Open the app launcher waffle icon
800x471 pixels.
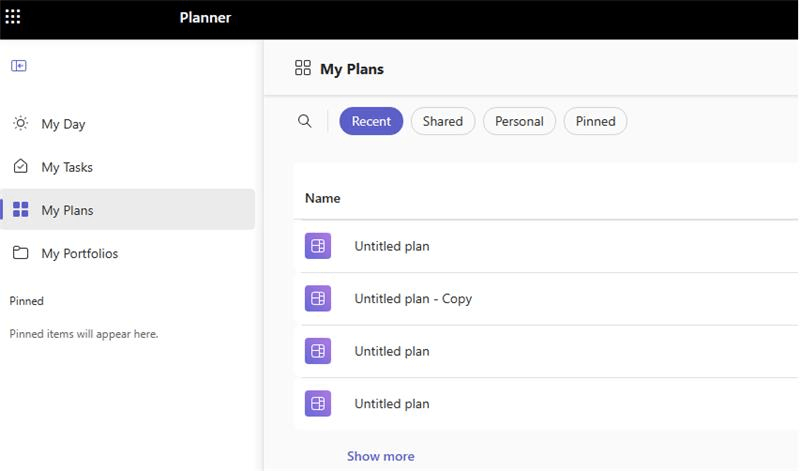tap(13, 17)
